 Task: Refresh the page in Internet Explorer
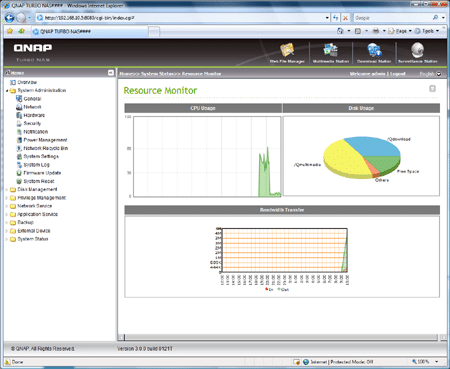click(336, 18)
